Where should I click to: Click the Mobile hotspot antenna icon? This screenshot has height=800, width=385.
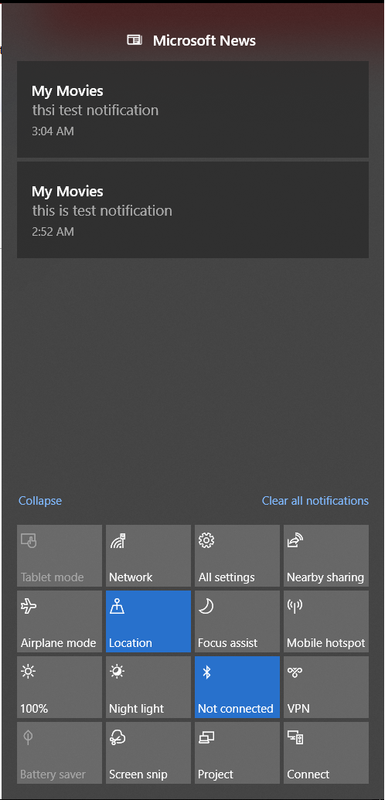[295, 607]
